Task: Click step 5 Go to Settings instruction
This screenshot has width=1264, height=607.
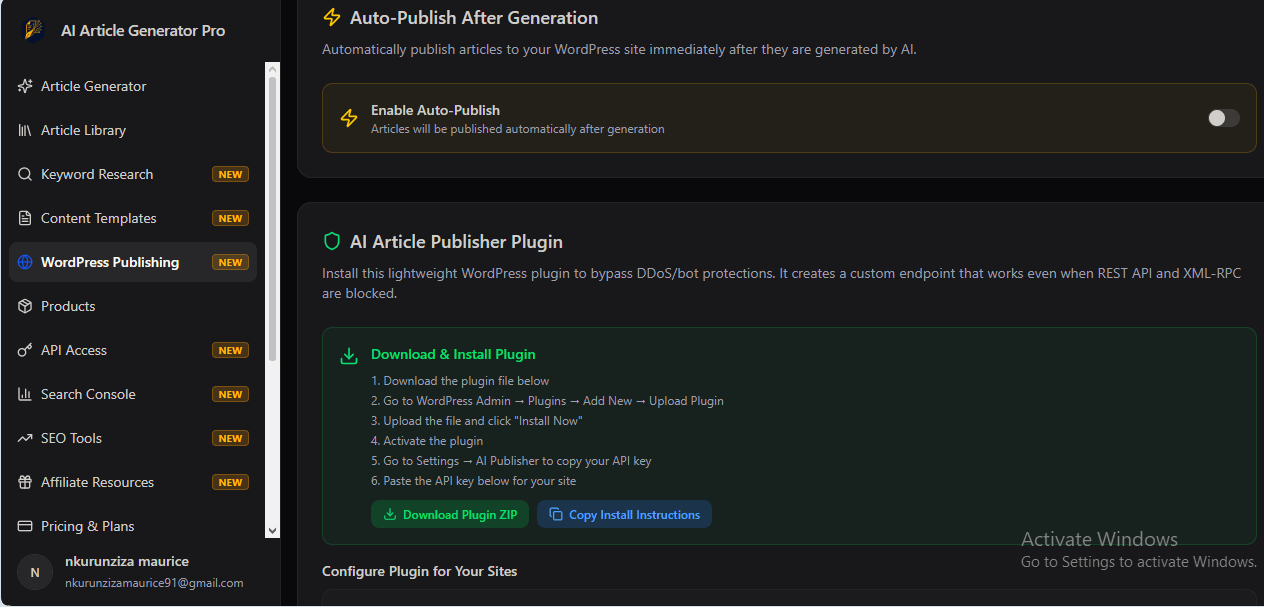Action: pos(511,461)
